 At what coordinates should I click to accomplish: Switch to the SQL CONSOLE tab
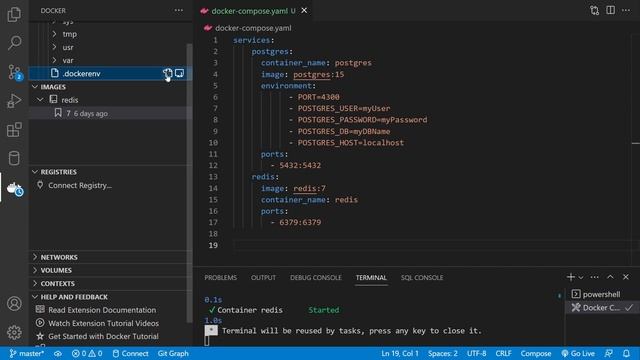tap(422, 278)
